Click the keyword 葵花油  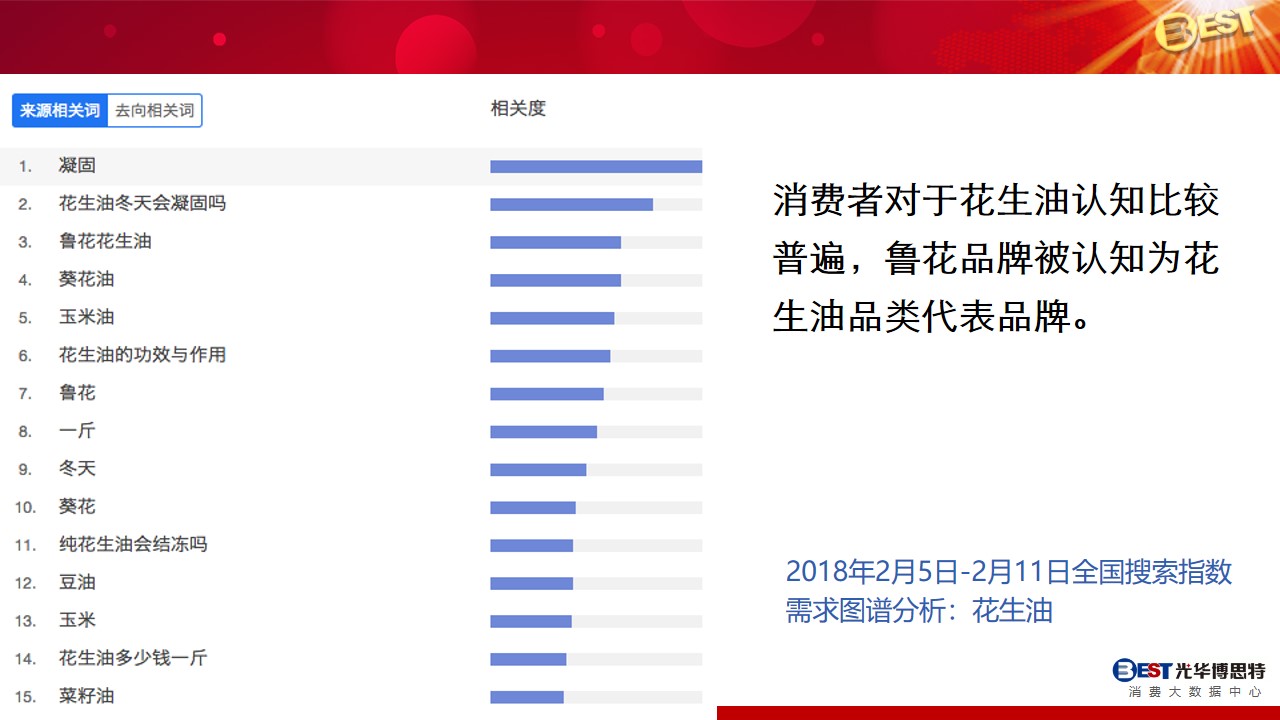pyautogui.click(x=86, y=280)
